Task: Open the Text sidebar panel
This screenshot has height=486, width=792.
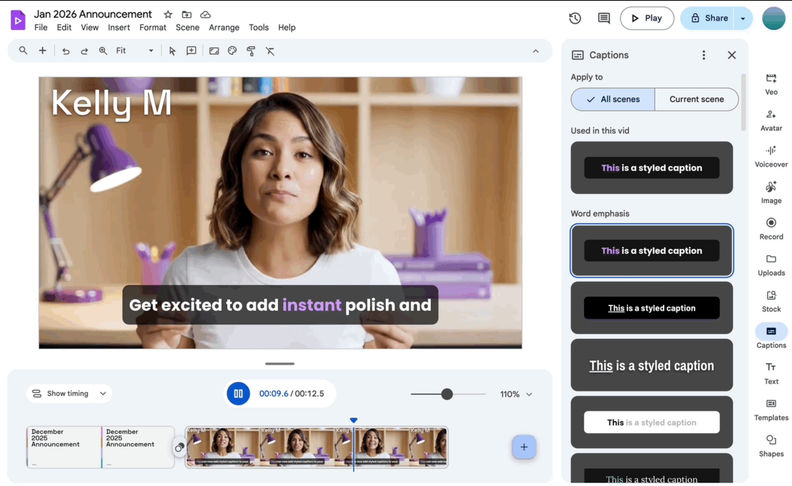Action: 771,373
